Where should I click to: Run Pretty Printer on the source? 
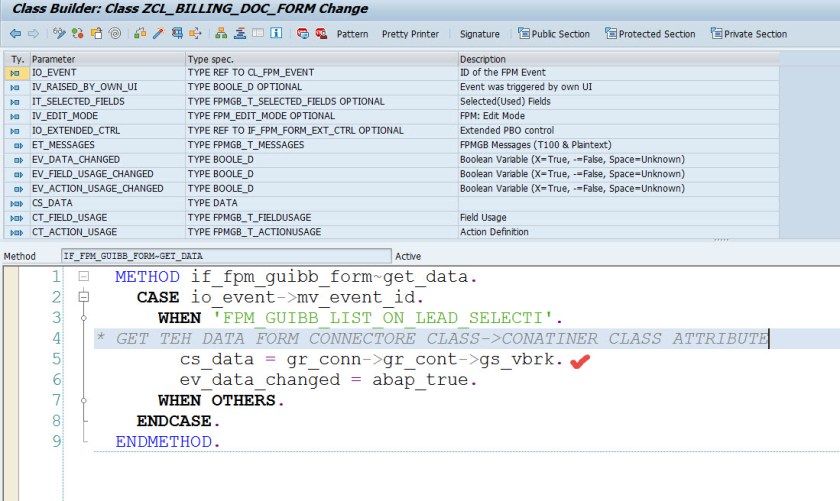pos(410,34)
